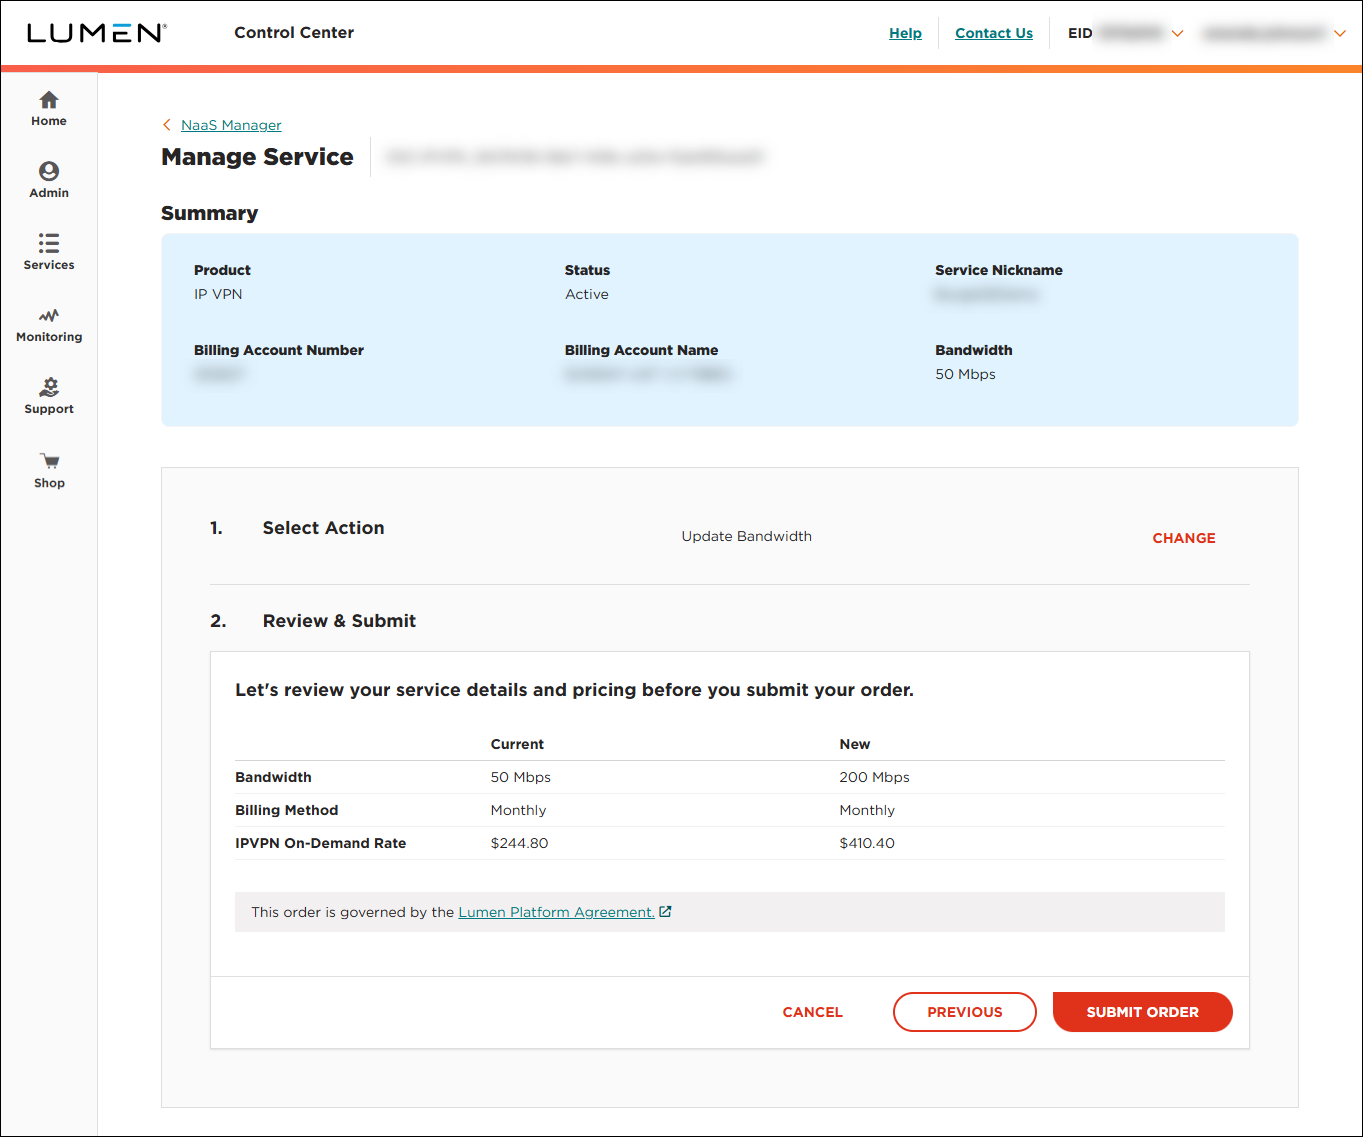The height and width of the screenshot is (1137, 1363).
Task: Expand the user account dropdown chevron
Action: coord(1340,33)
